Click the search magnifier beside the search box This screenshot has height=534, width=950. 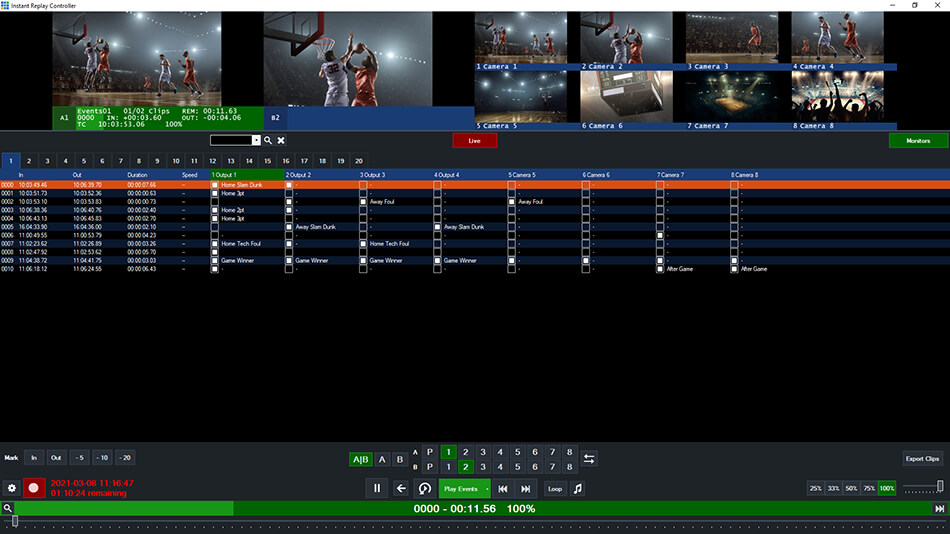268,141
